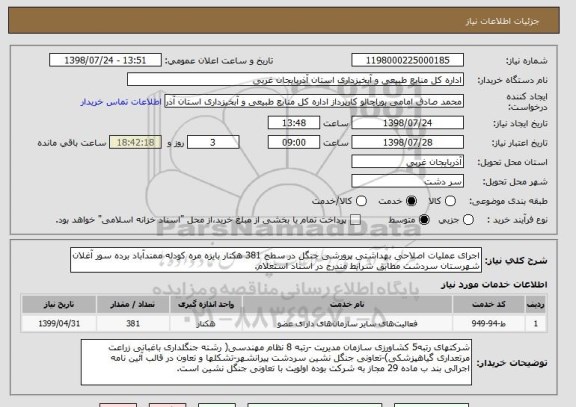Click the تاریخ ایجاد نیاز date field 1398/07/24
Viewport: 576px width, 407px height.
click(x=407, y=123)
